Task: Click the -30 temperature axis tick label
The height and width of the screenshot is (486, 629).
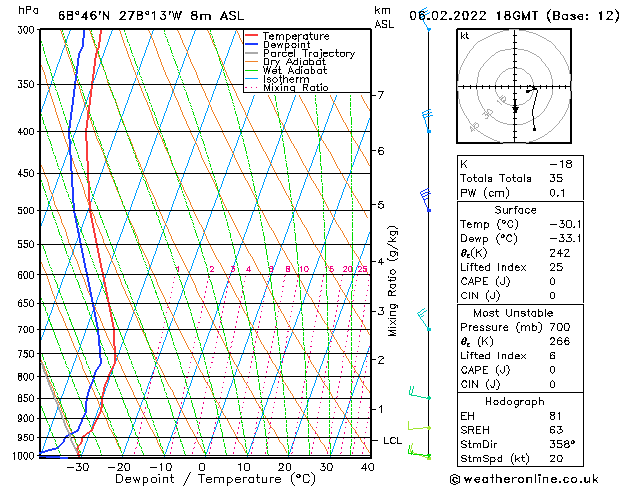Action: click(x=77, y=467)
